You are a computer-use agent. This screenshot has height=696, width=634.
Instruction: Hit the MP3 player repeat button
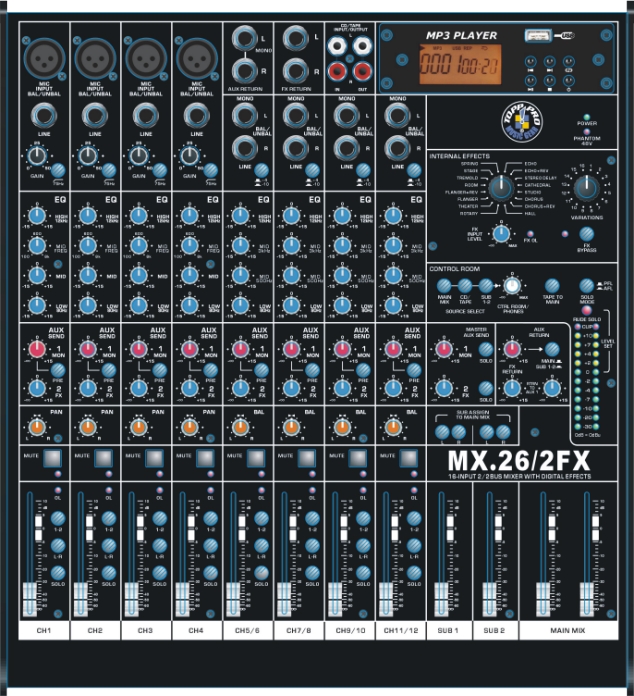pos(569,62)
